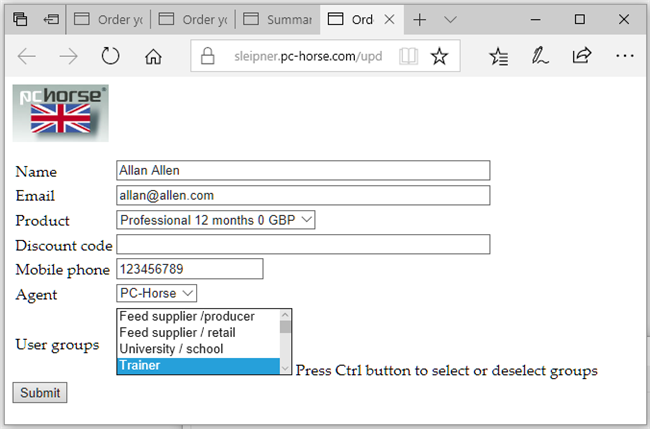Screen dimensions: 650x429
Task: Refresh the current page
Action: [110, 56]
